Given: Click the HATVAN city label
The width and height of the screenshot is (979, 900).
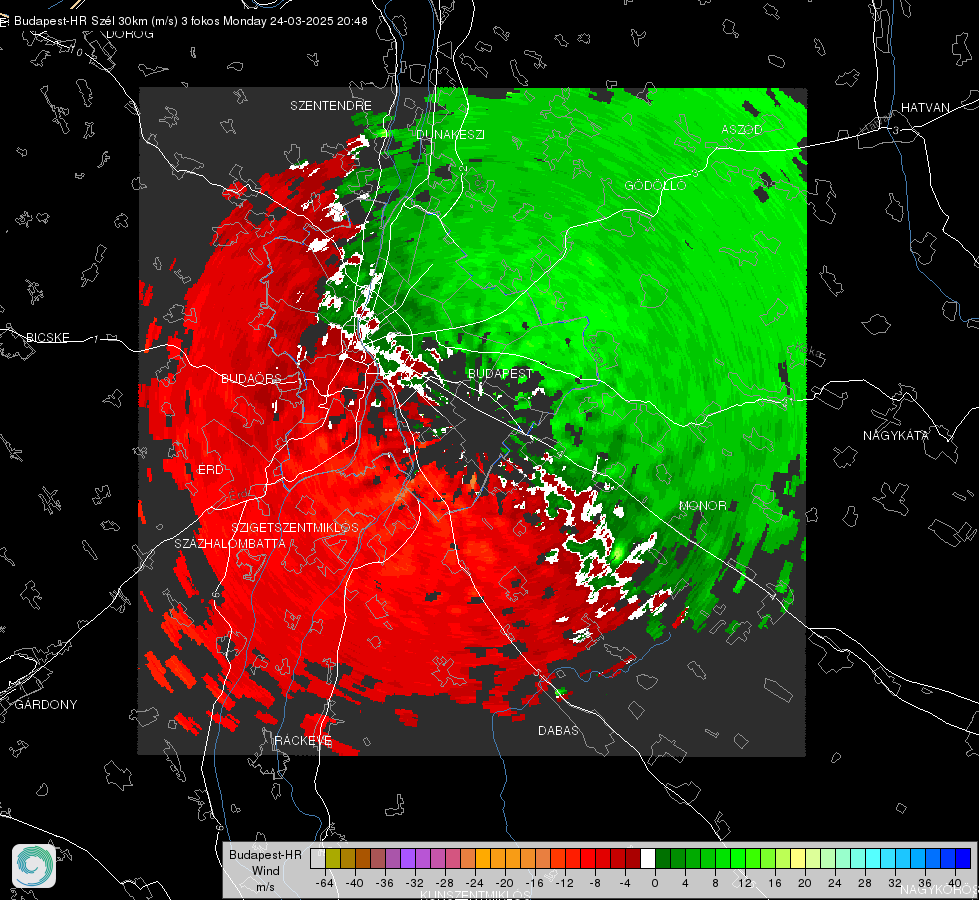Looking at the screenshot, I should coord(925,107).
